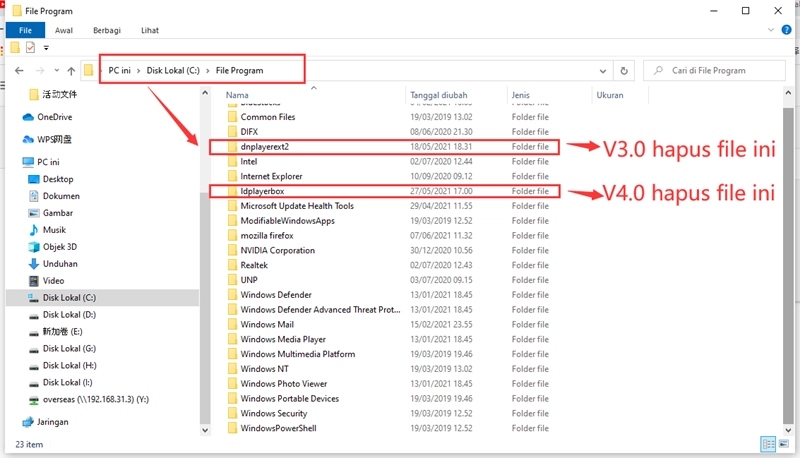Select Disk Lokal (G:) in sidebar

(x=62, y=348)
